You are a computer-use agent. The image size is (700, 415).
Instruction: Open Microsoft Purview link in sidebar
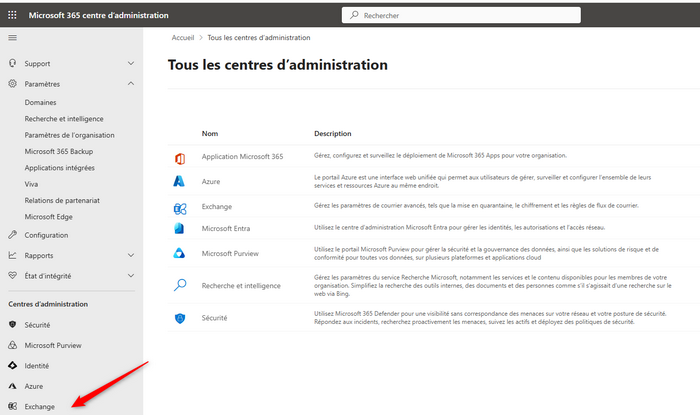(53, 345)
